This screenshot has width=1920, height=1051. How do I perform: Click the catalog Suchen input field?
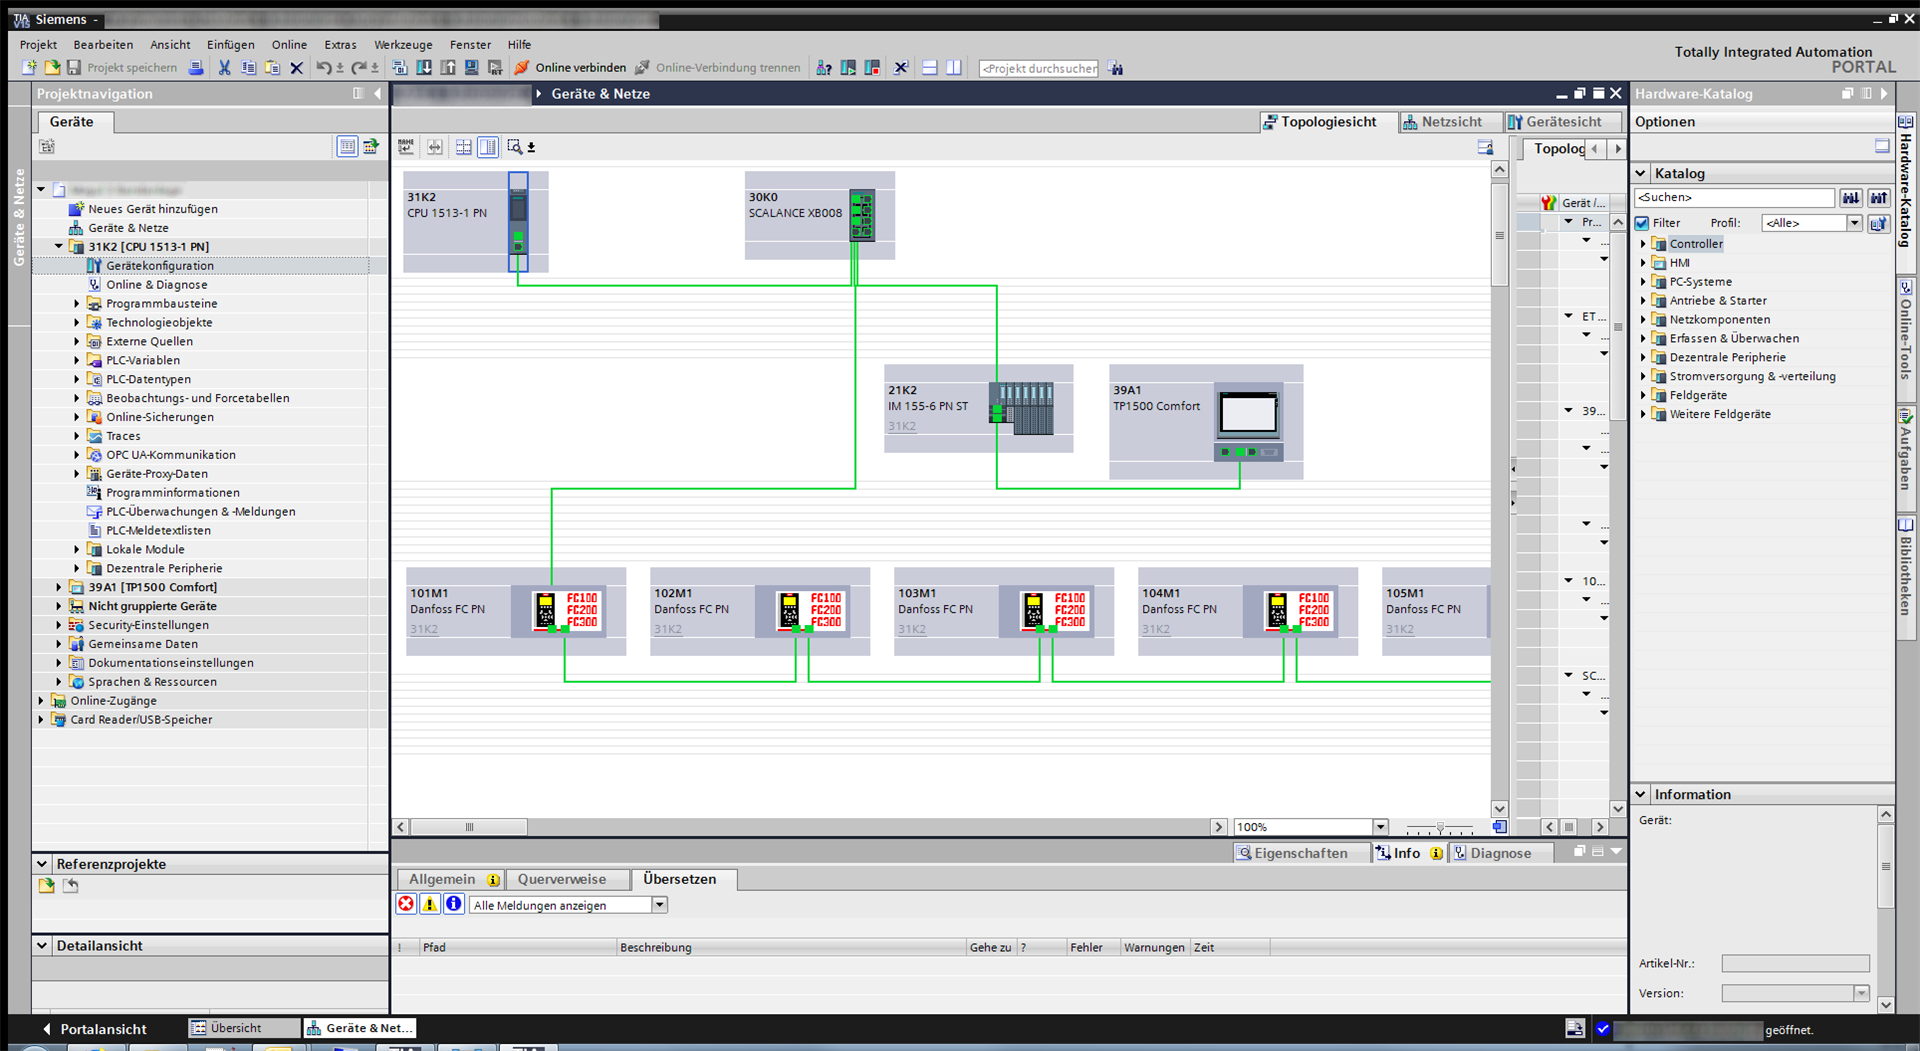[x=1734, y=198]
